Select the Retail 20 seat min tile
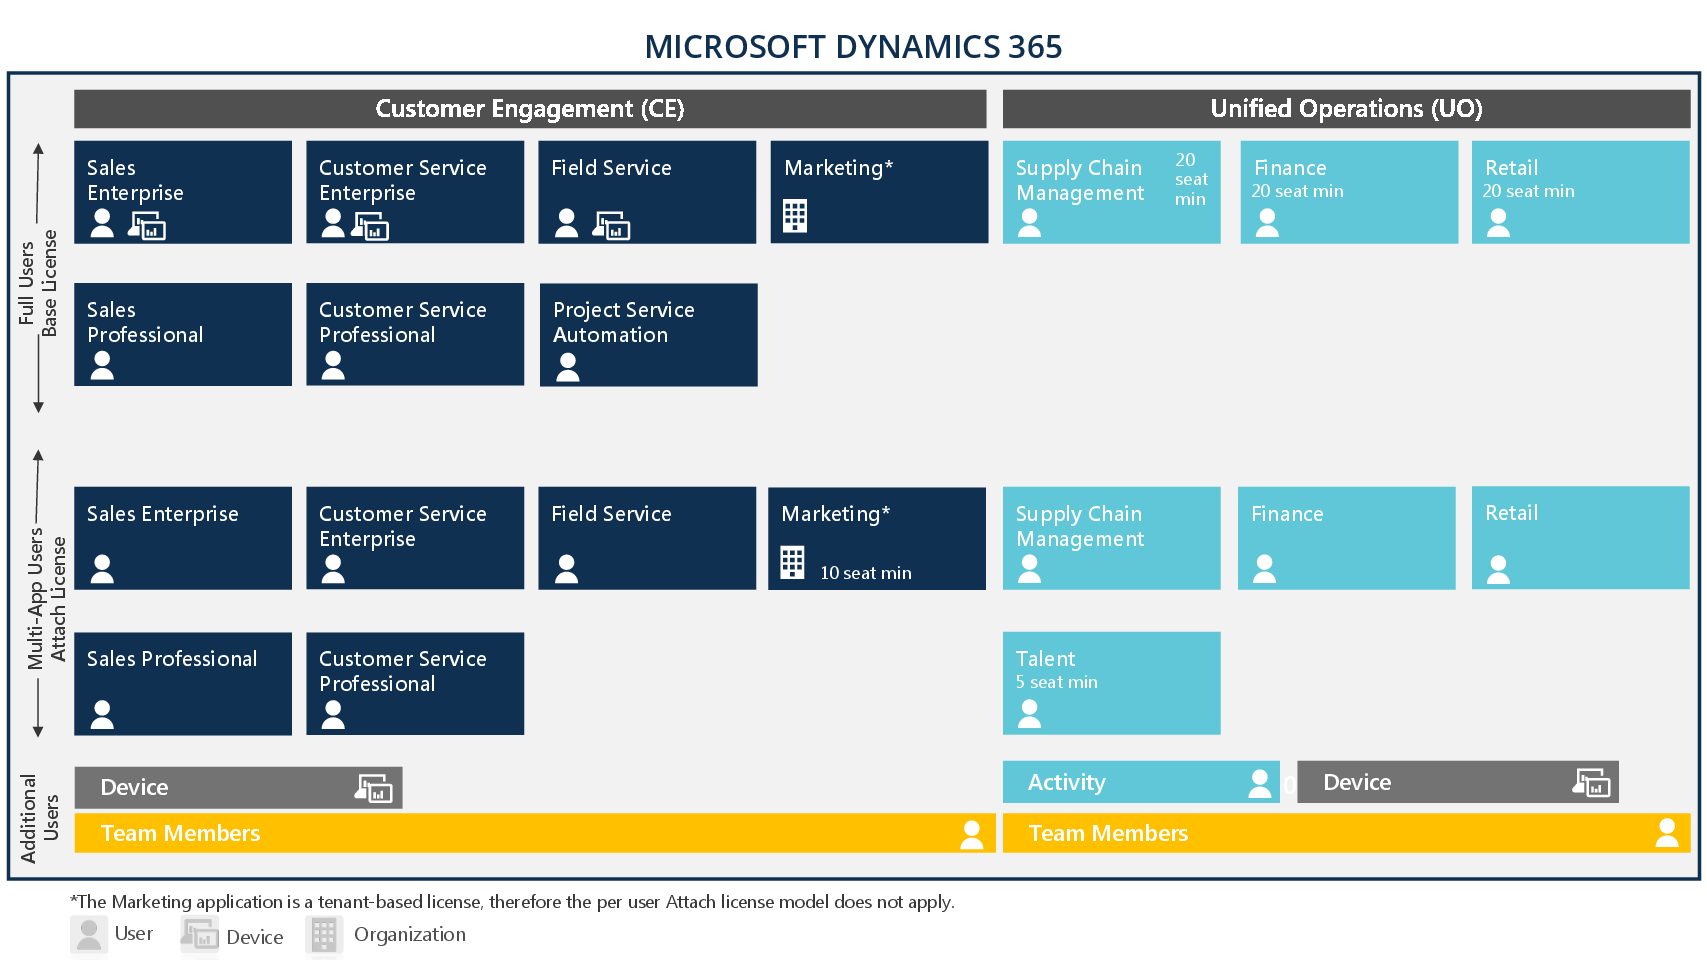The height and width of the screenshot is (960, 1707). click(1578, 191)
